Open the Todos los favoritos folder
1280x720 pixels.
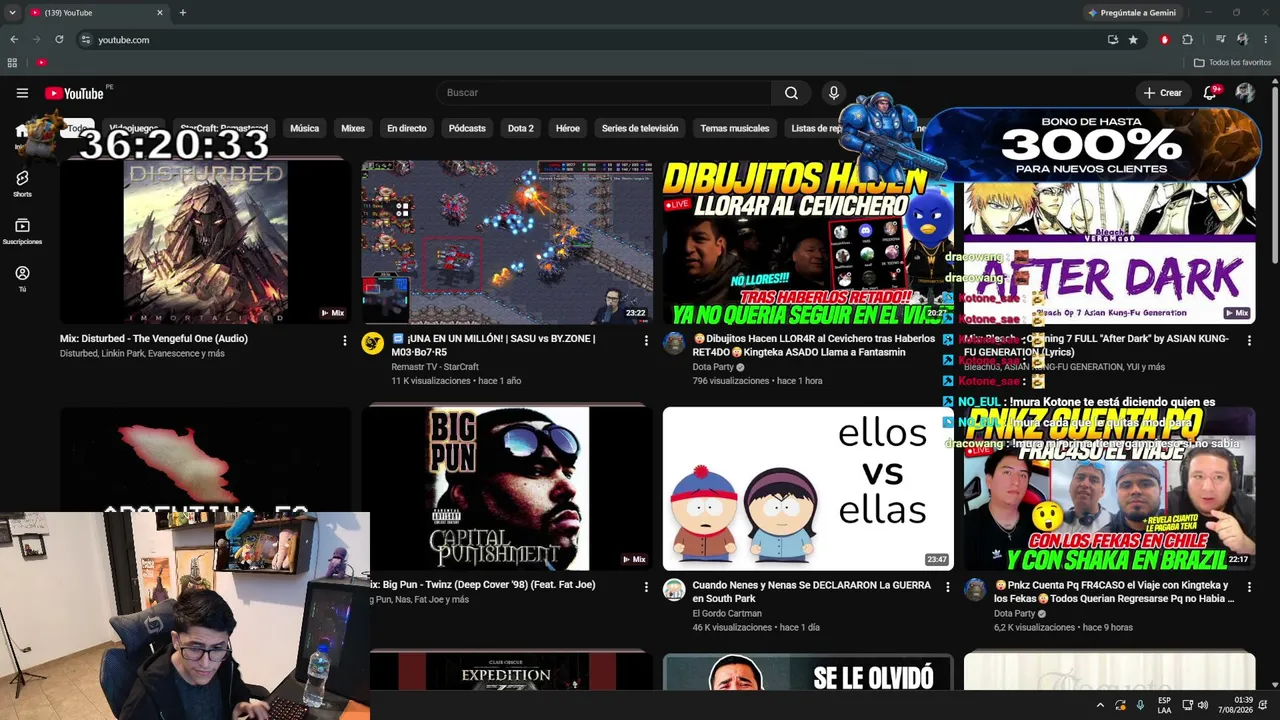[1233, 62]
